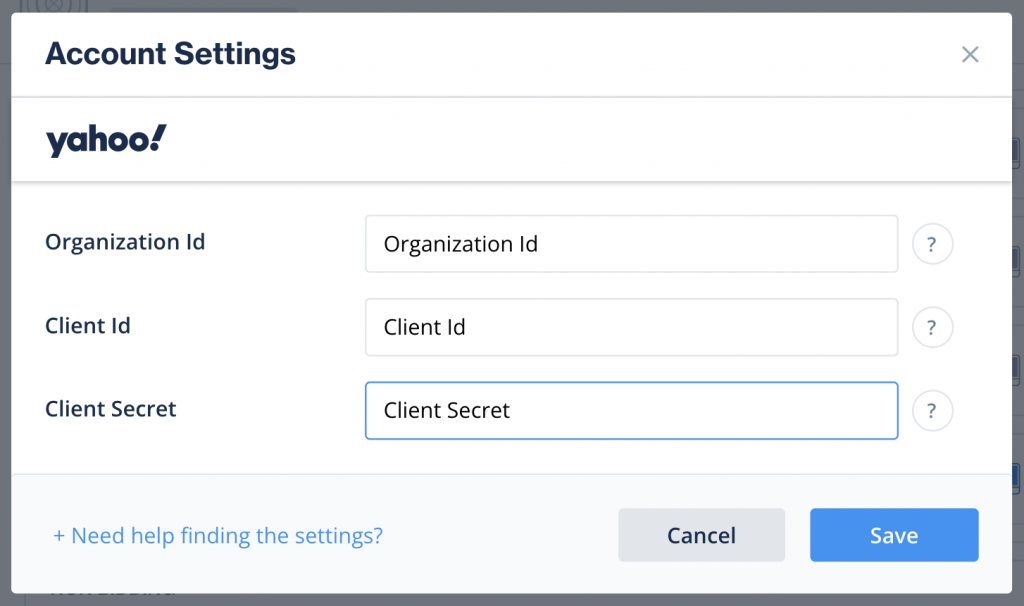Focus the Client Secret input field
This screenshot has height=606, width=1024.
tap(630, 410)
